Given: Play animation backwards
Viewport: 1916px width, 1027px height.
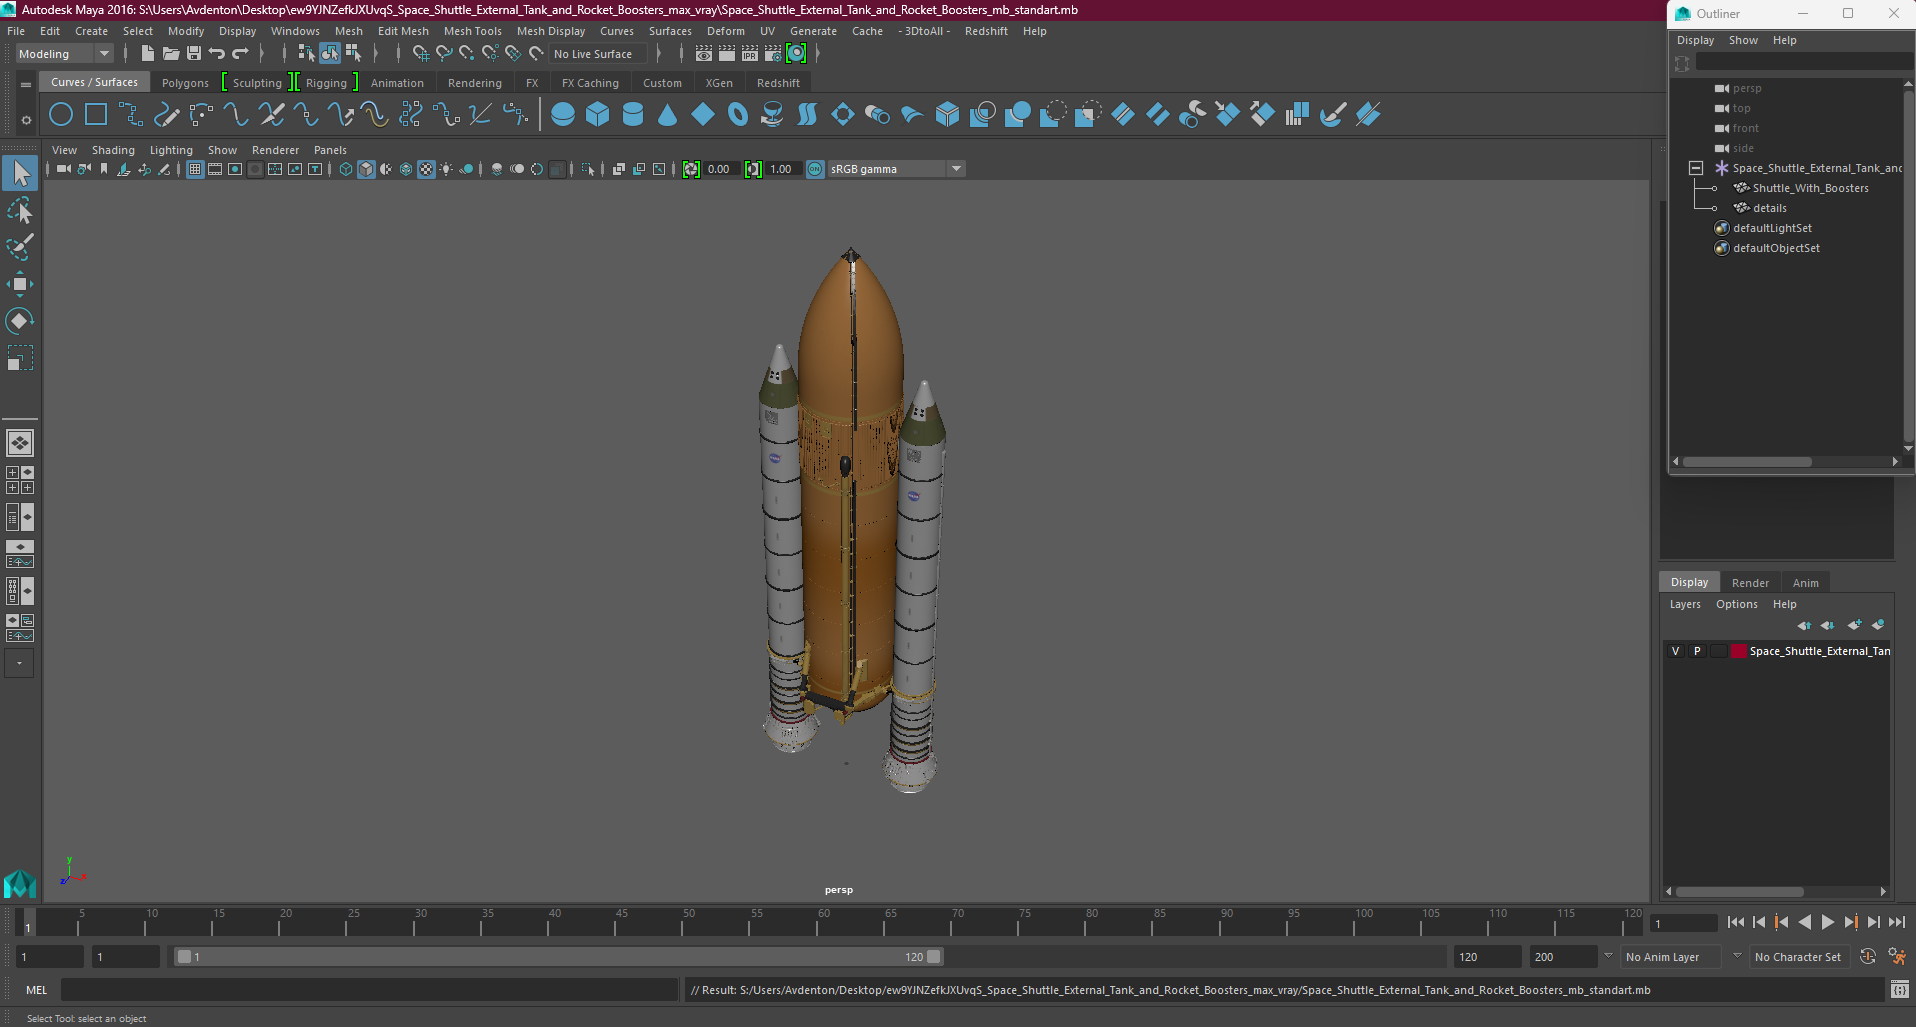Looking at the screenshot, I should (x=1805, y=923).
